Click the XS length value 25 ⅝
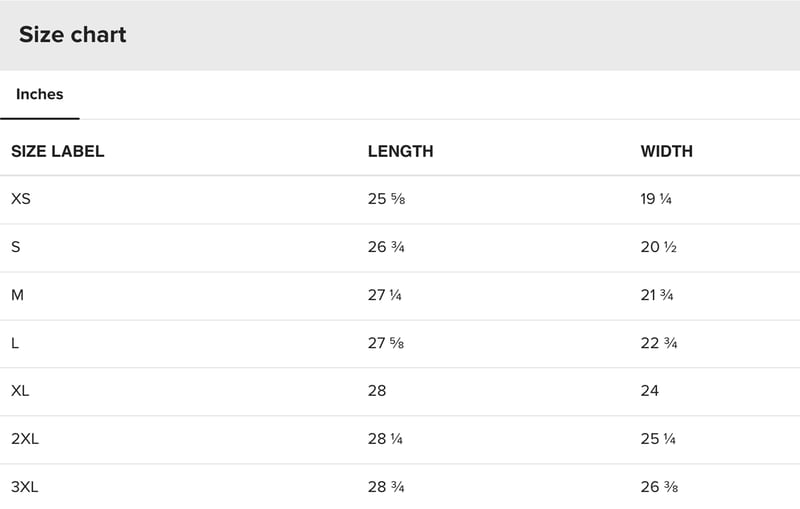The height and width of the screenshot is (509, 800). point(387,199)
